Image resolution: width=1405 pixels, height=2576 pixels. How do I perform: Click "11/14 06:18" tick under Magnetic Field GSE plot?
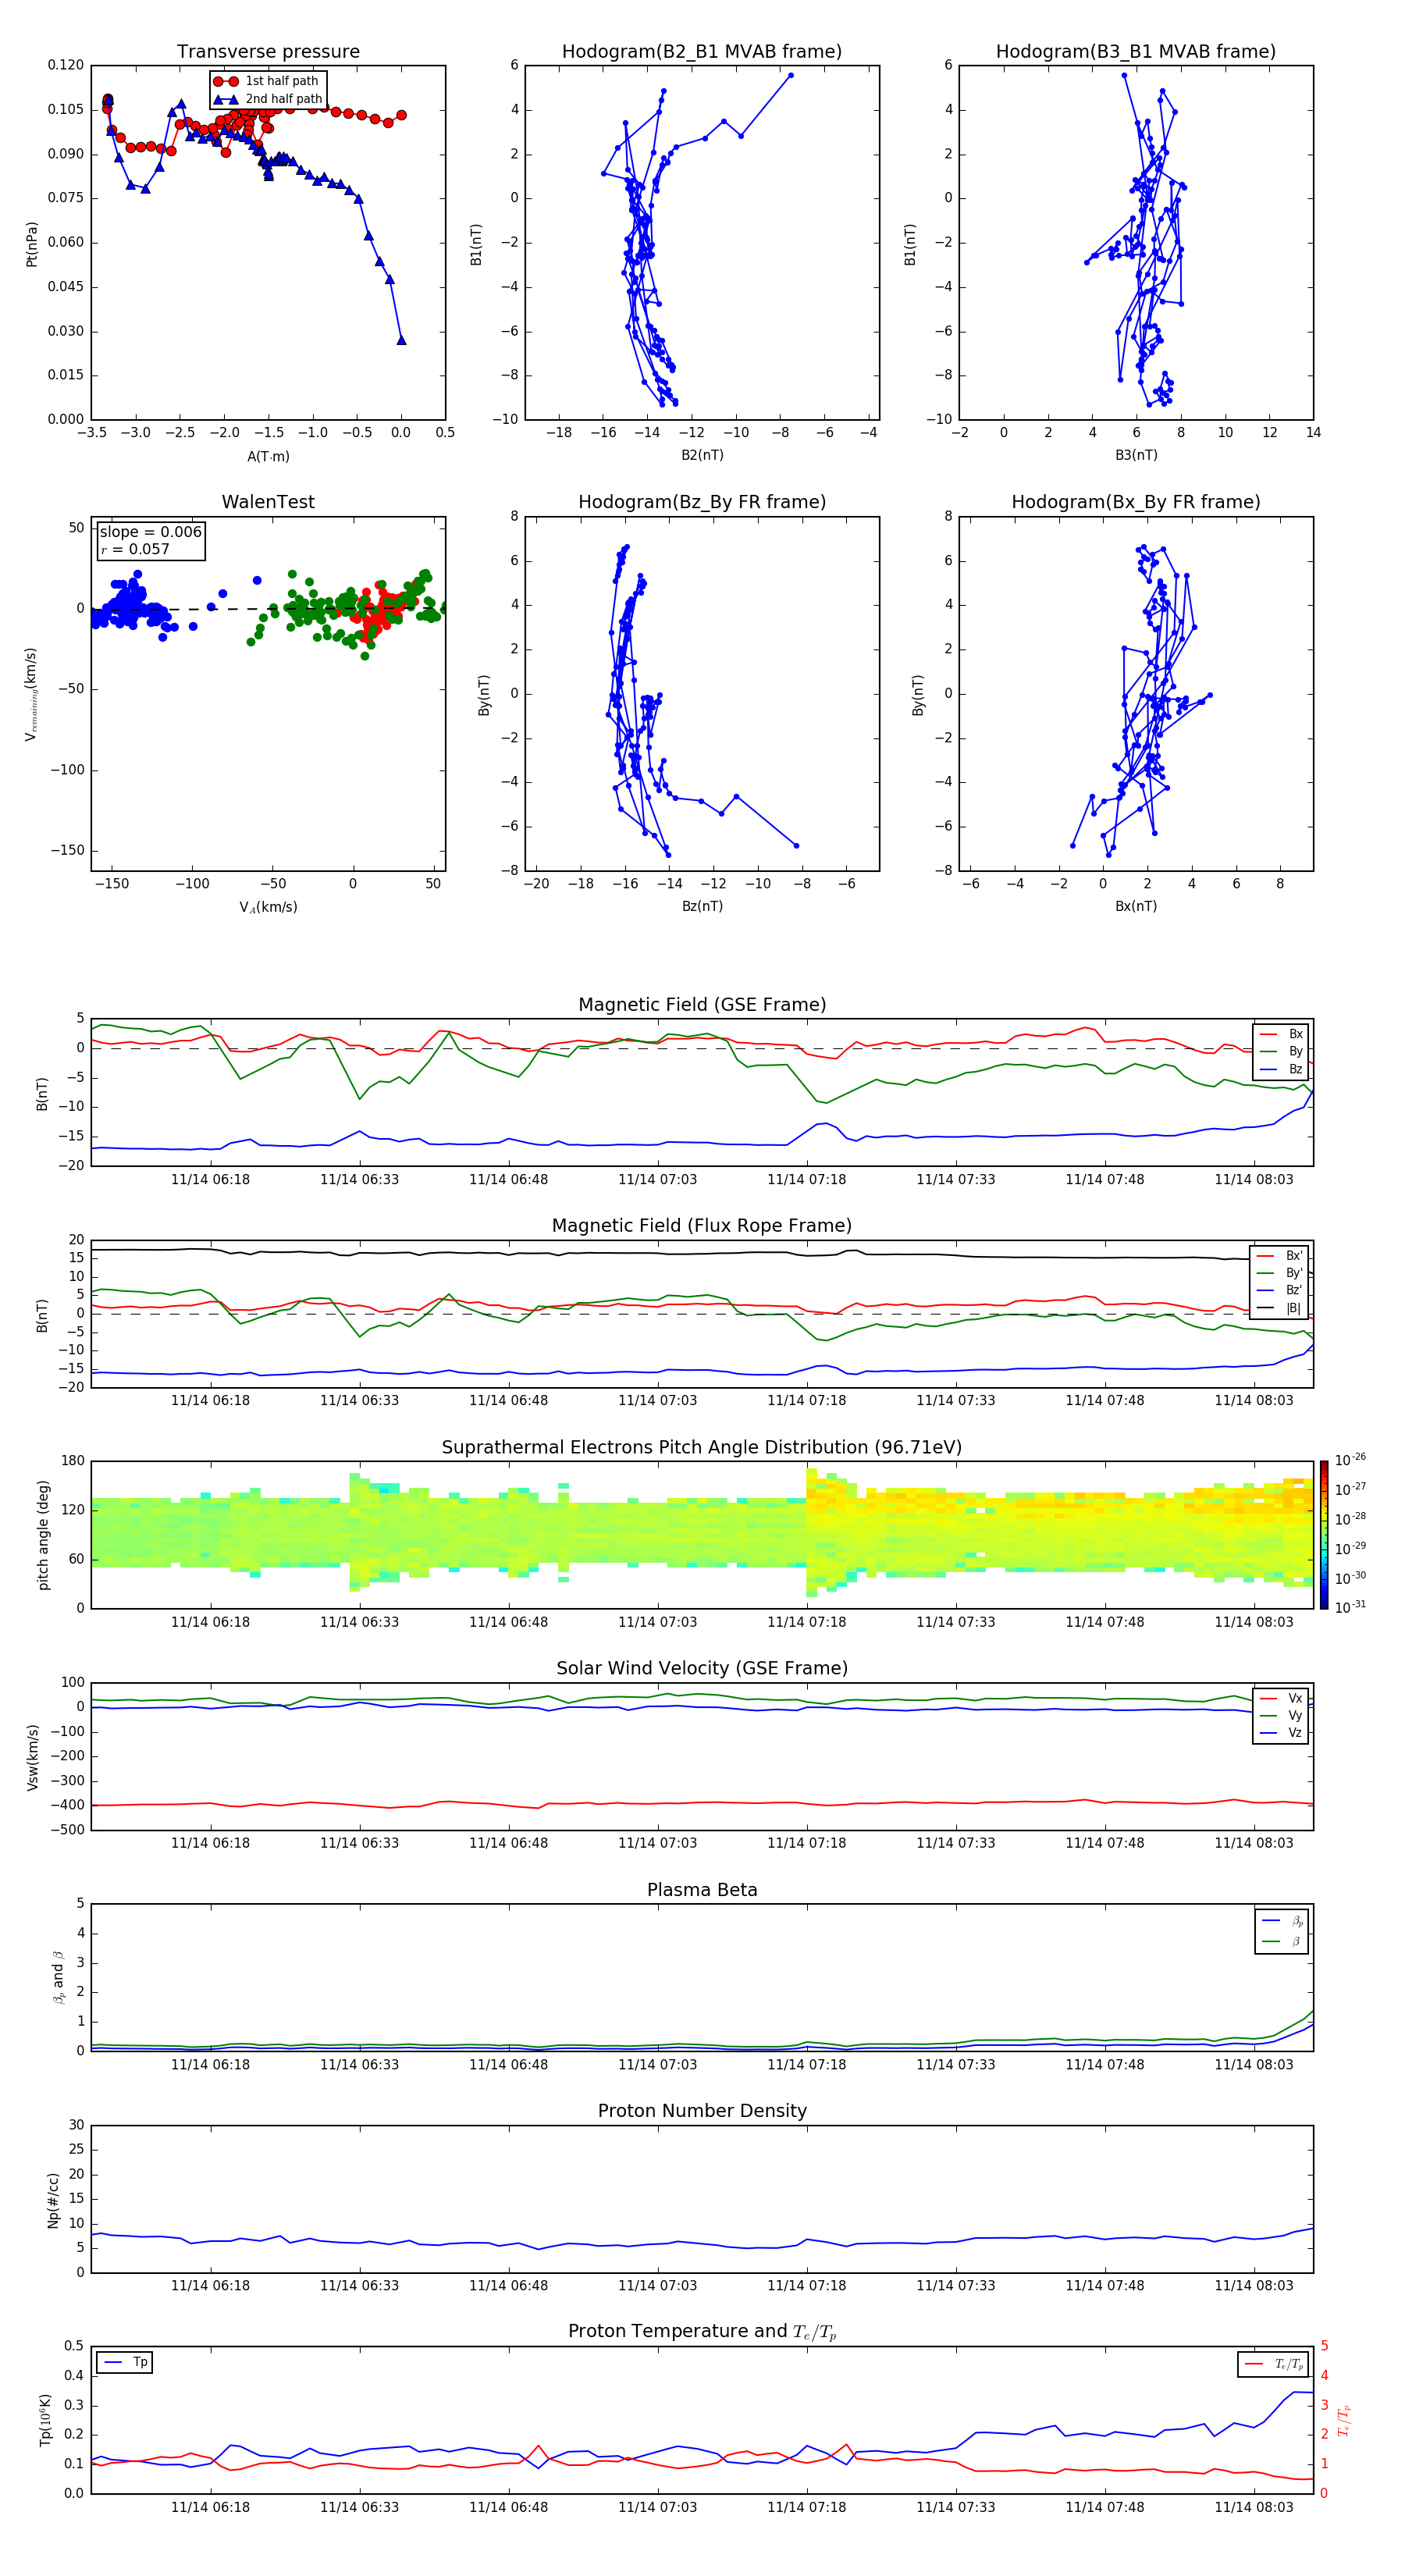click(210, 1180)
